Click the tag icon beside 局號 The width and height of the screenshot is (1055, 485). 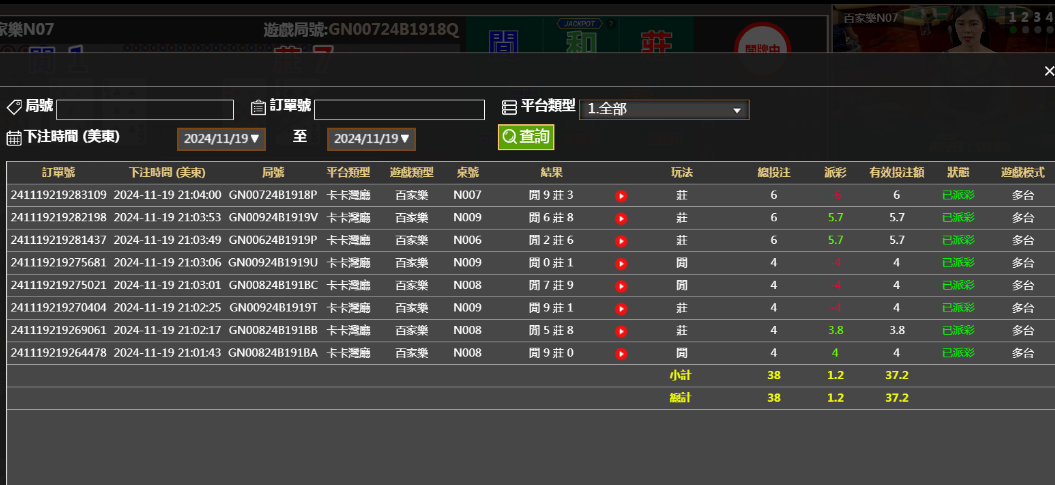(13, 107)
